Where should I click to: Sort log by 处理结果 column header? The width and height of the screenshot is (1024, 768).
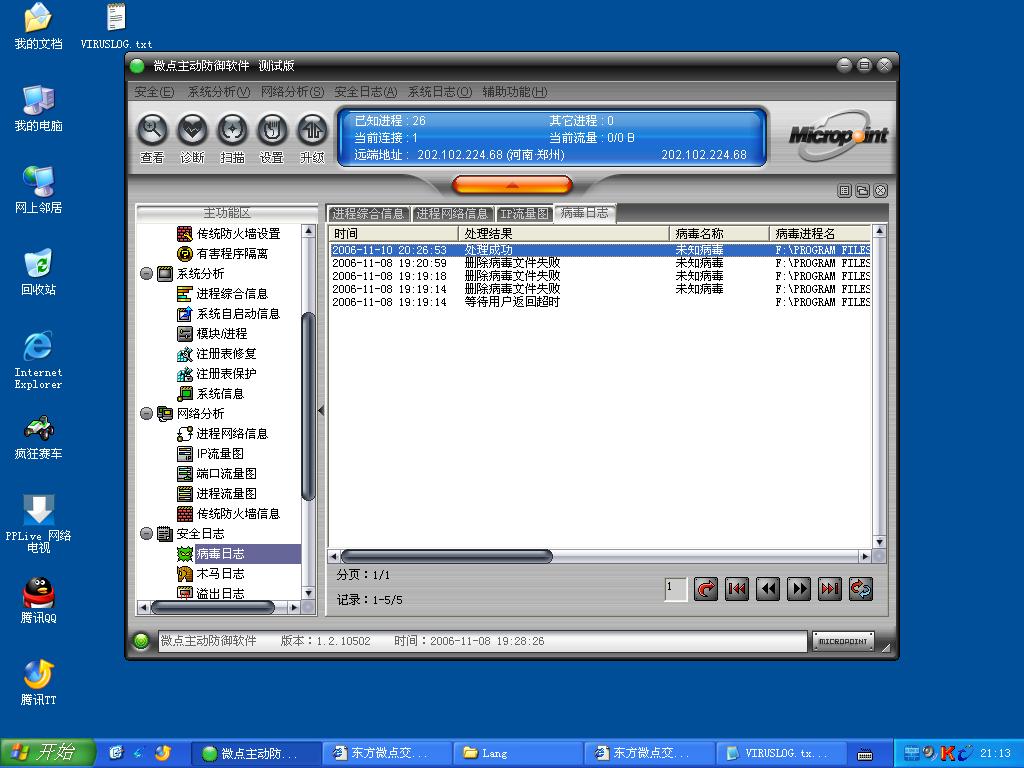point(564,234)
